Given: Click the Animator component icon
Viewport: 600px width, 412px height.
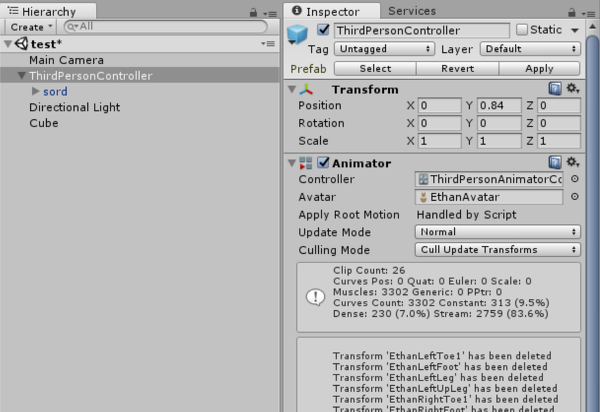Looking at the screenshot, I should (306, 163).
